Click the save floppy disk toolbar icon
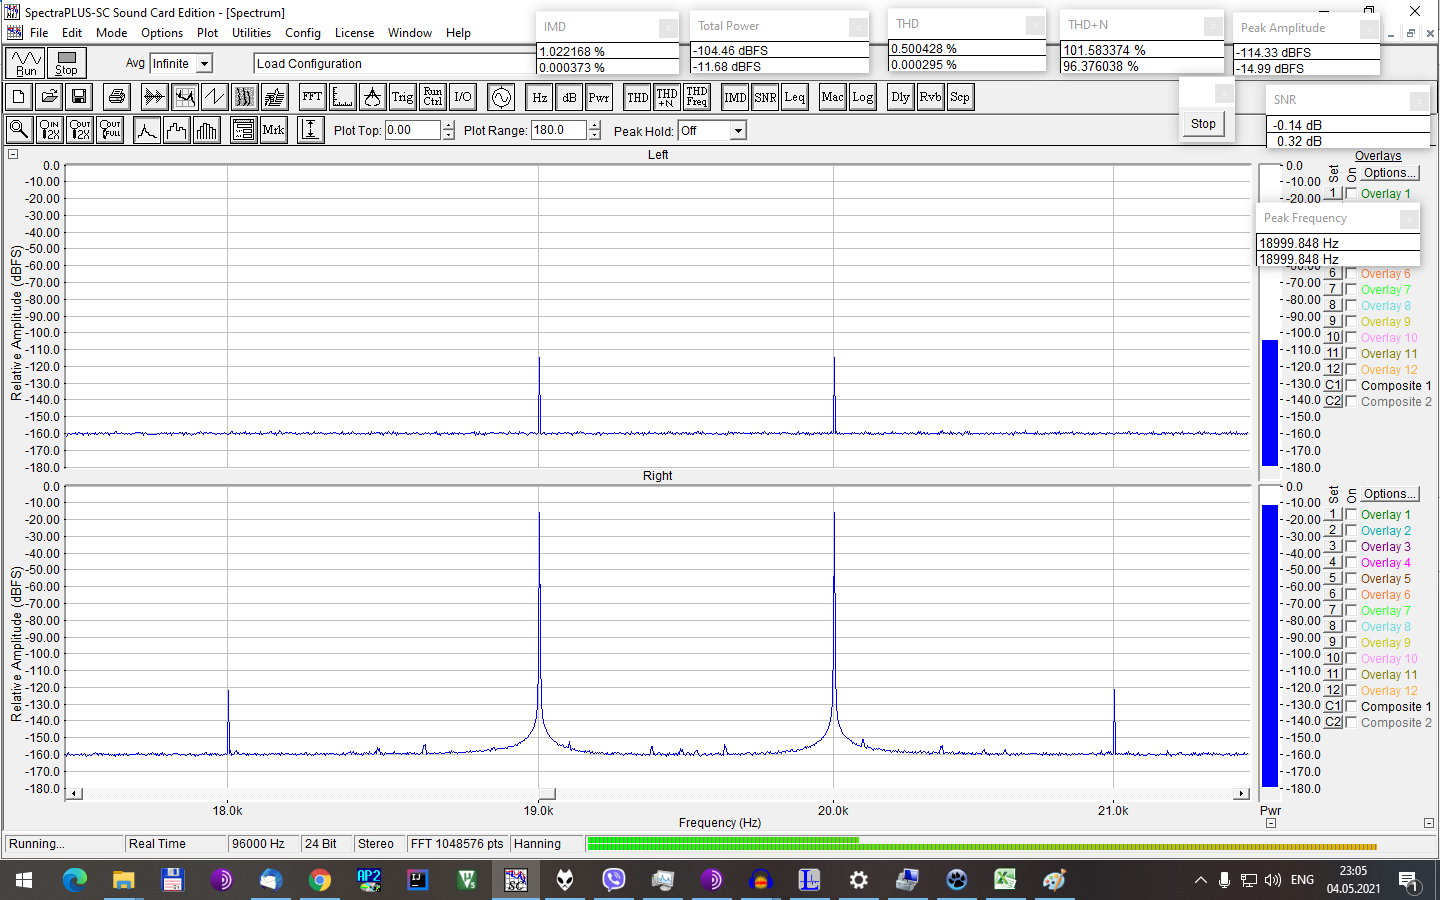This screenshot has width=1440, height=900. tap(79, 97)
